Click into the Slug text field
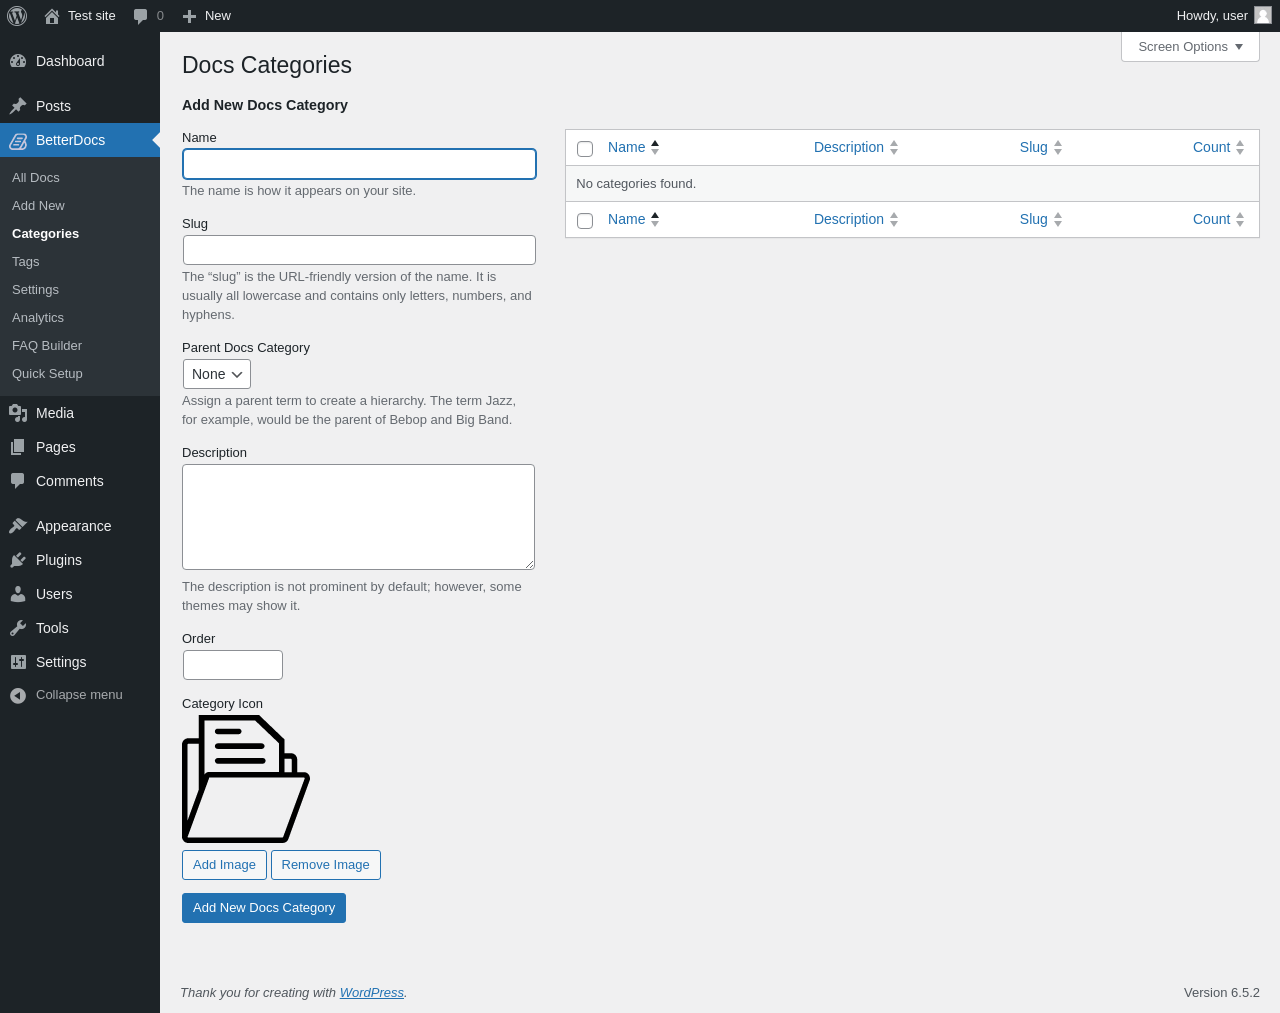The image size is (1280, 1013). 359,250
